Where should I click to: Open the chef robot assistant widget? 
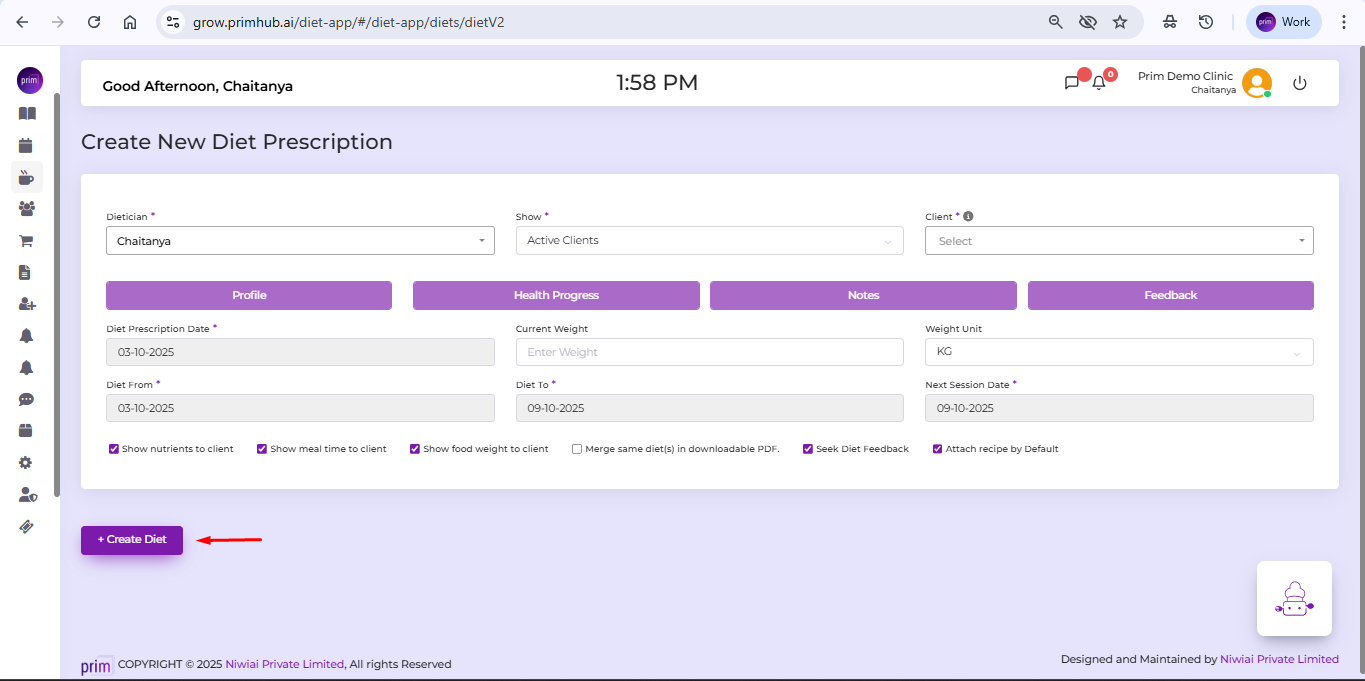[1294, 598]
